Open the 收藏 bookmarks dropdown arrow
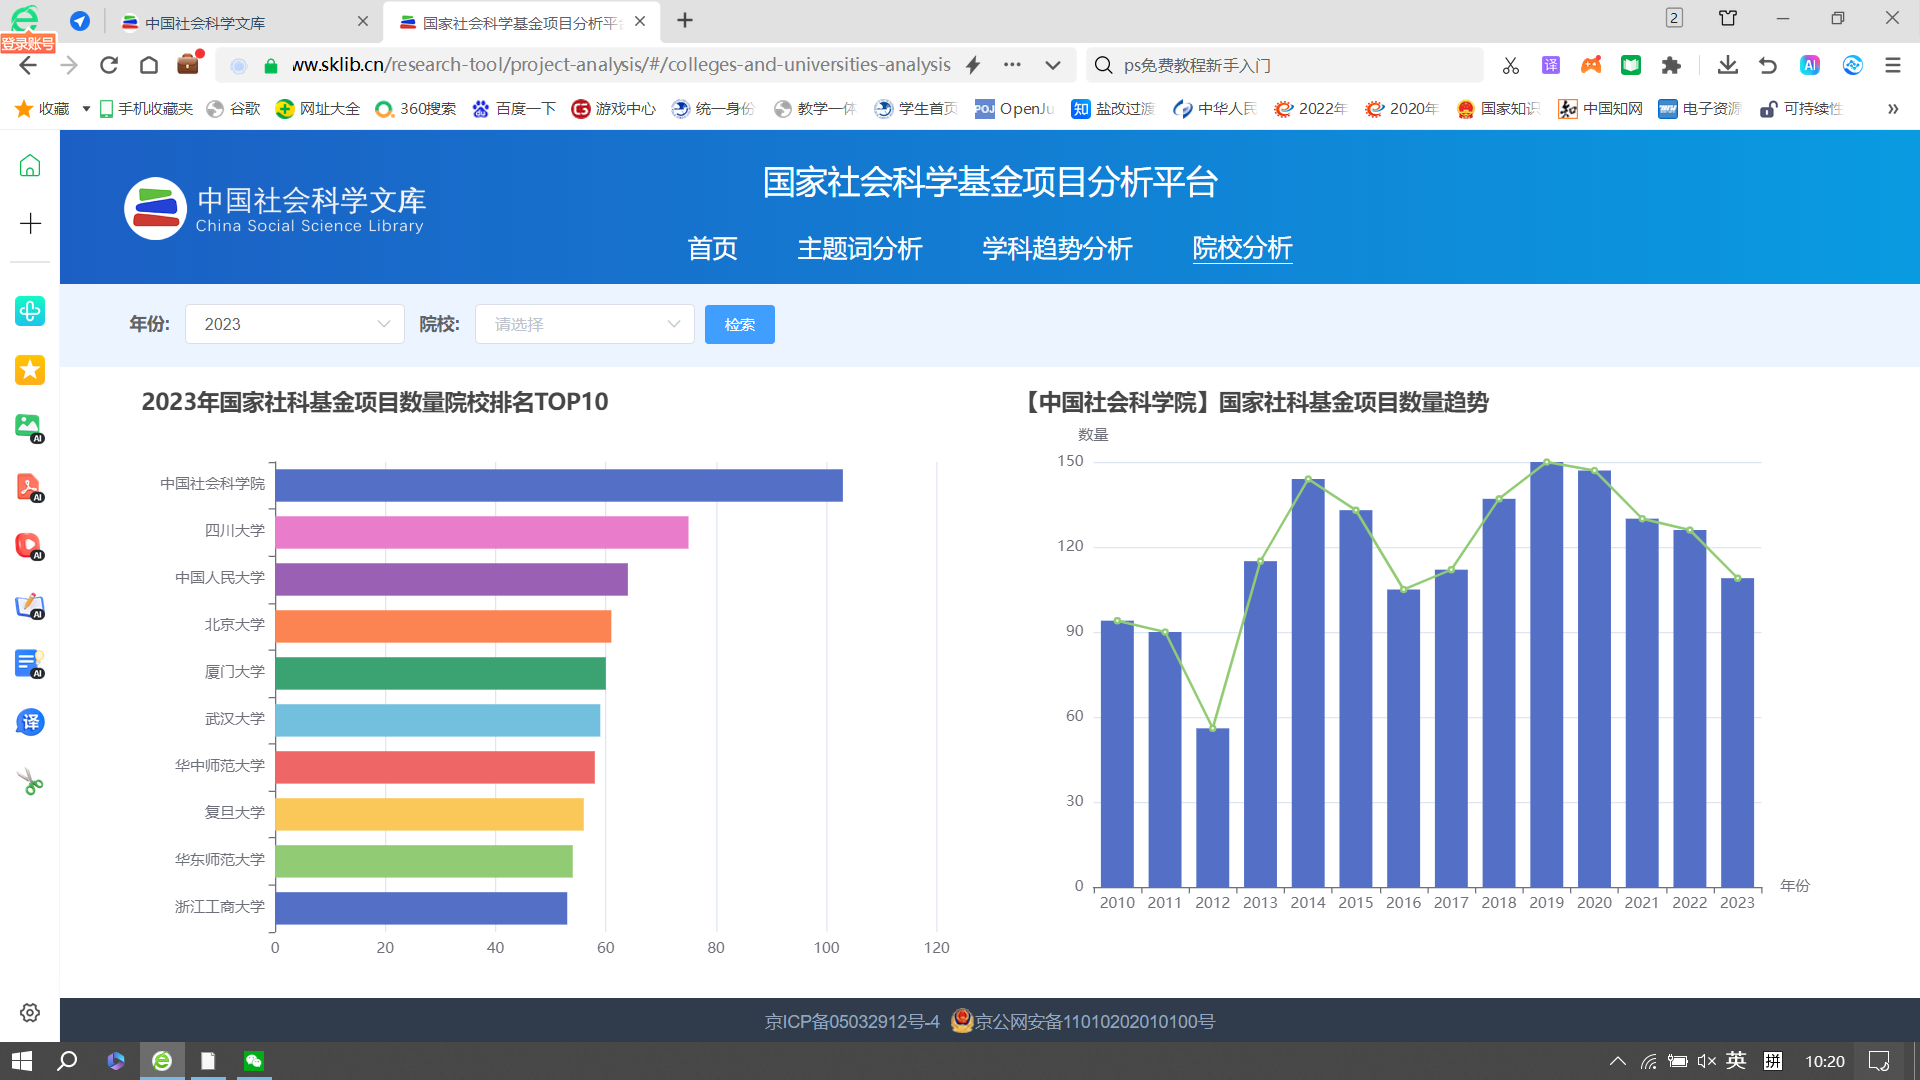The height and width of the screenshot is (1080, 1920). click(86, 109)
